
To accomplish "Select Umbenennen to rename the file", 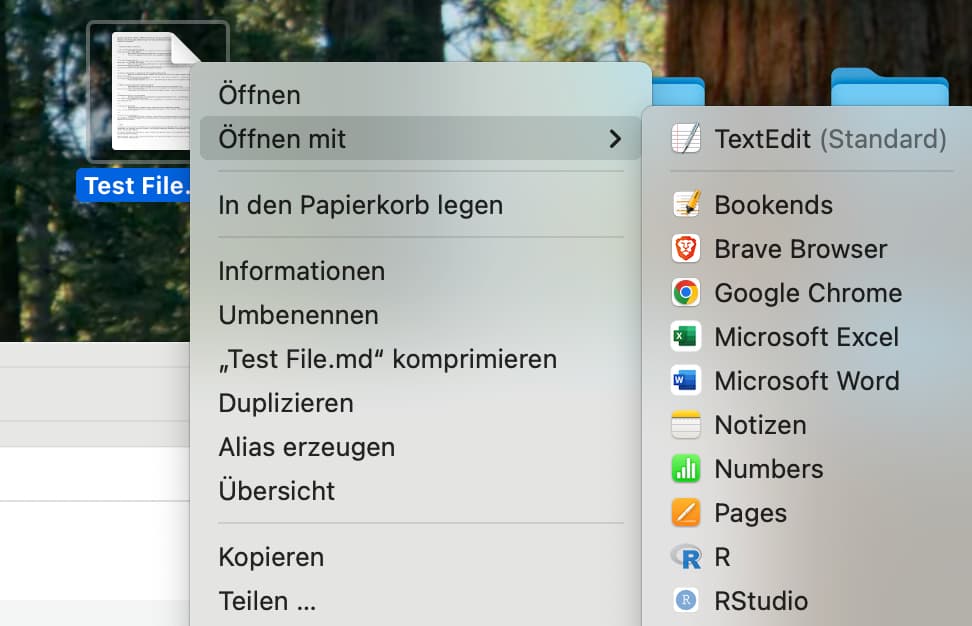I will click(298, 315).
